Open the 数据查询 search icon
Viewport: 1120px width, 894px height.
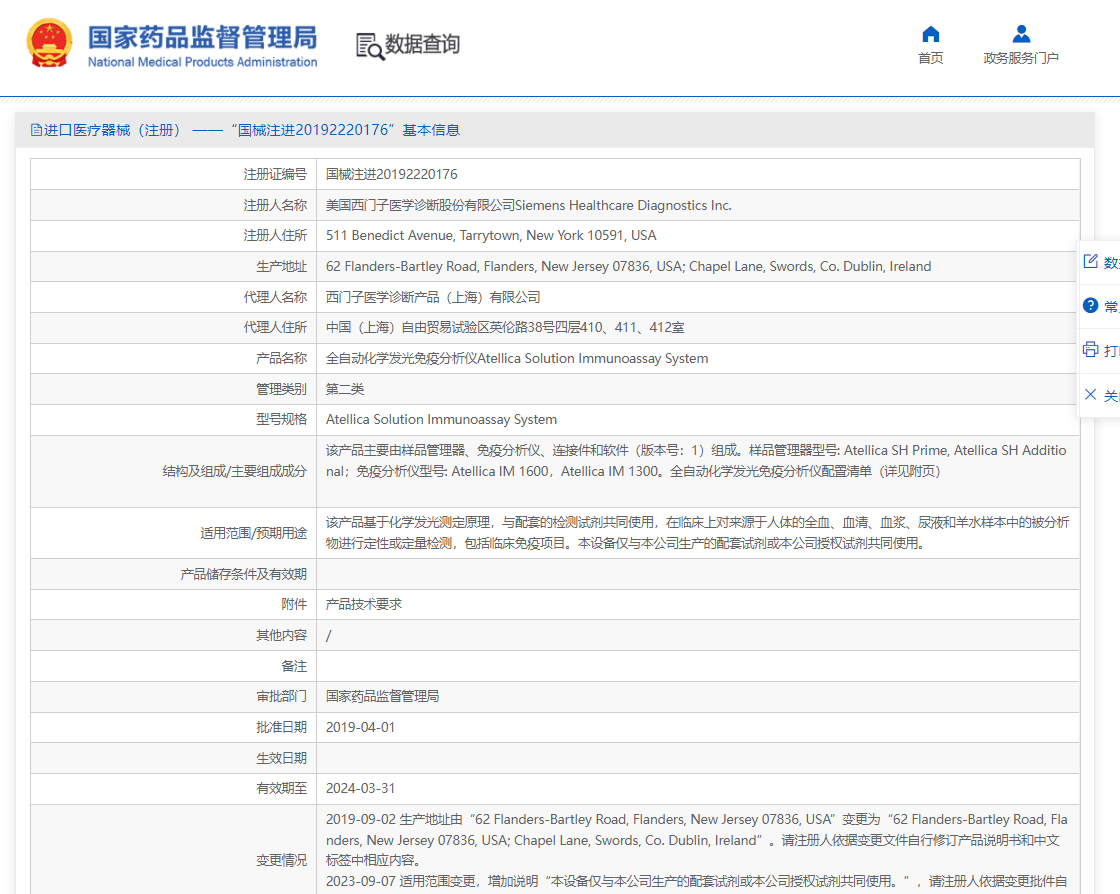(370, 46)
